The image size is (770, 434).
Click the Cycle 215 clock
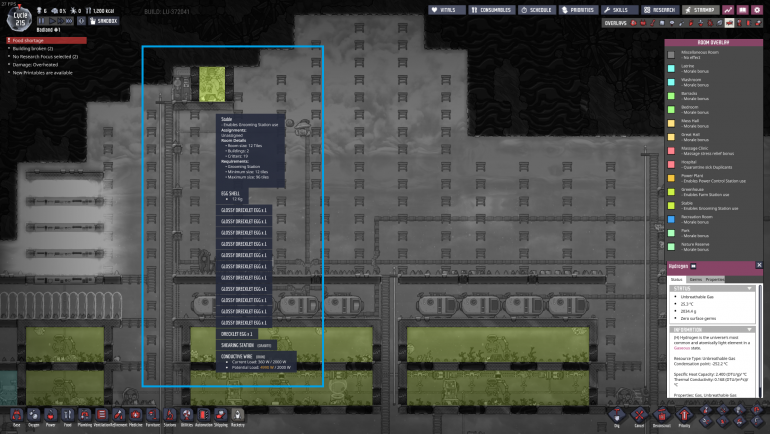(20, 19)
